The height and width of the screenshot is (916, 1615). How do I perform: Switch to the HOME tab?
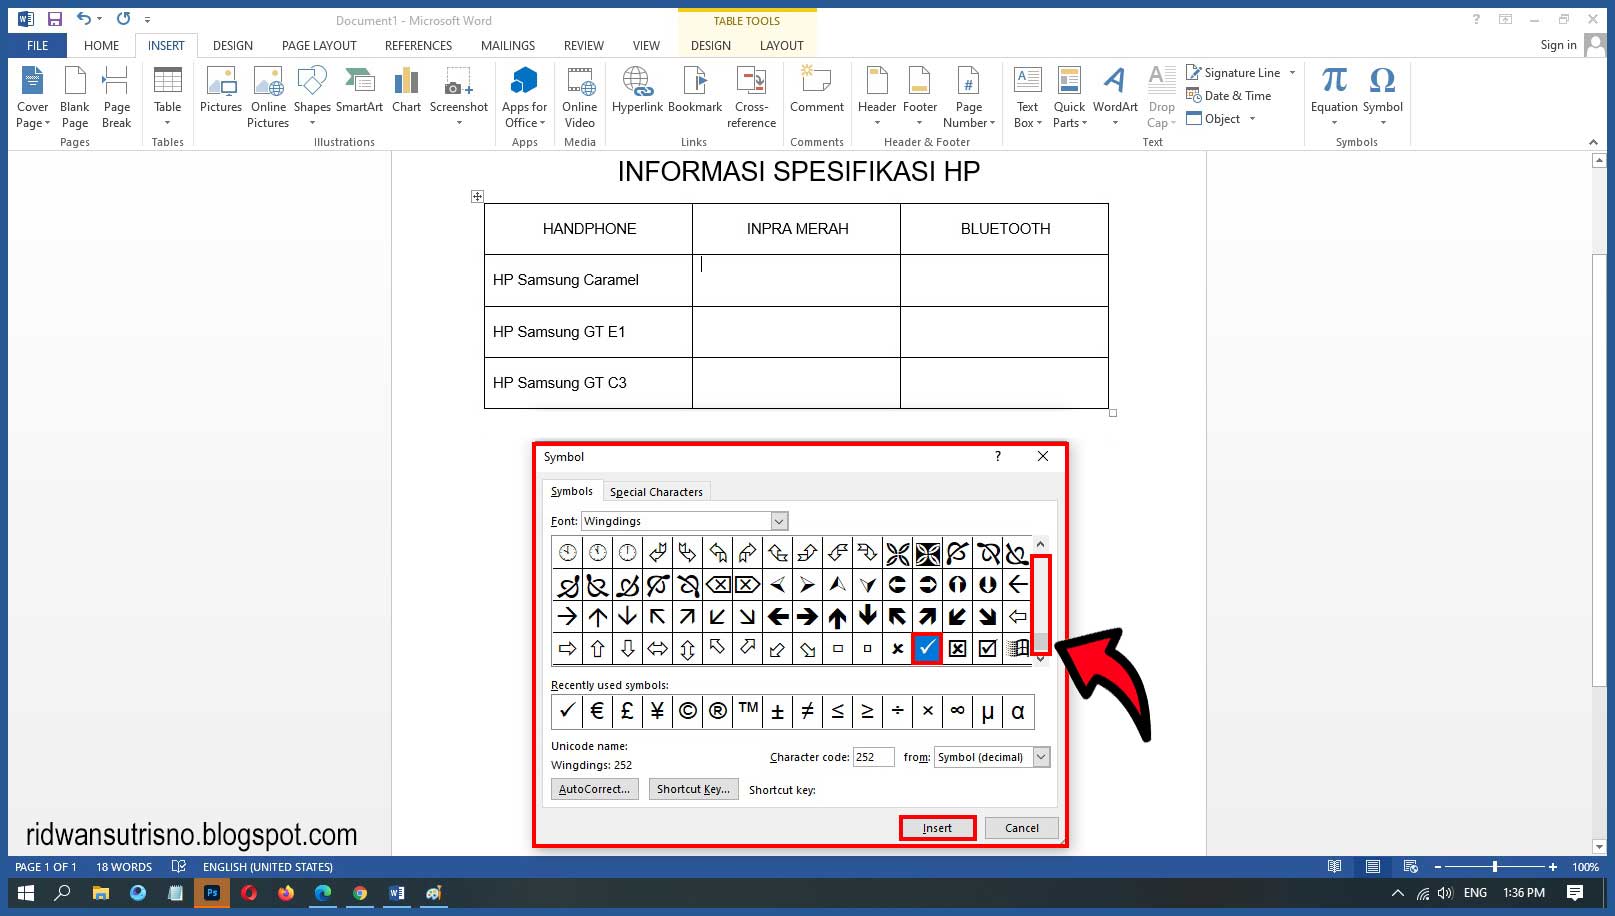(101, 45)
